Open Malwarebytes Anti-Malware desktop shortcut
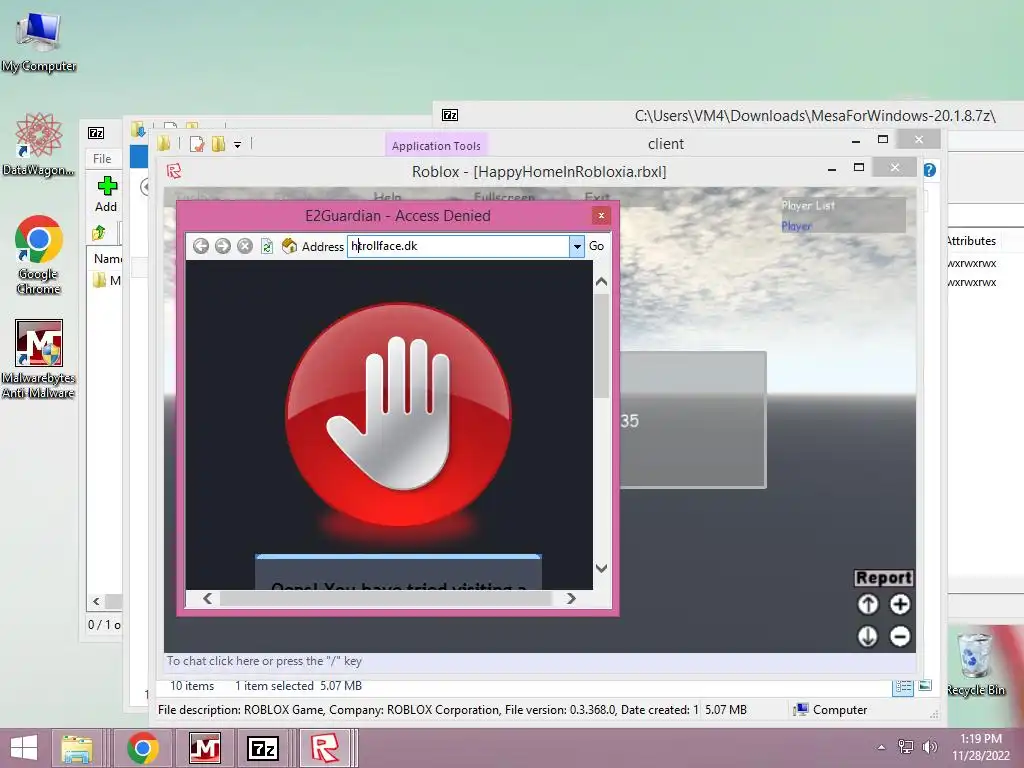The width and height of the screenshot is (1024, 768). (x=39, y=359)
